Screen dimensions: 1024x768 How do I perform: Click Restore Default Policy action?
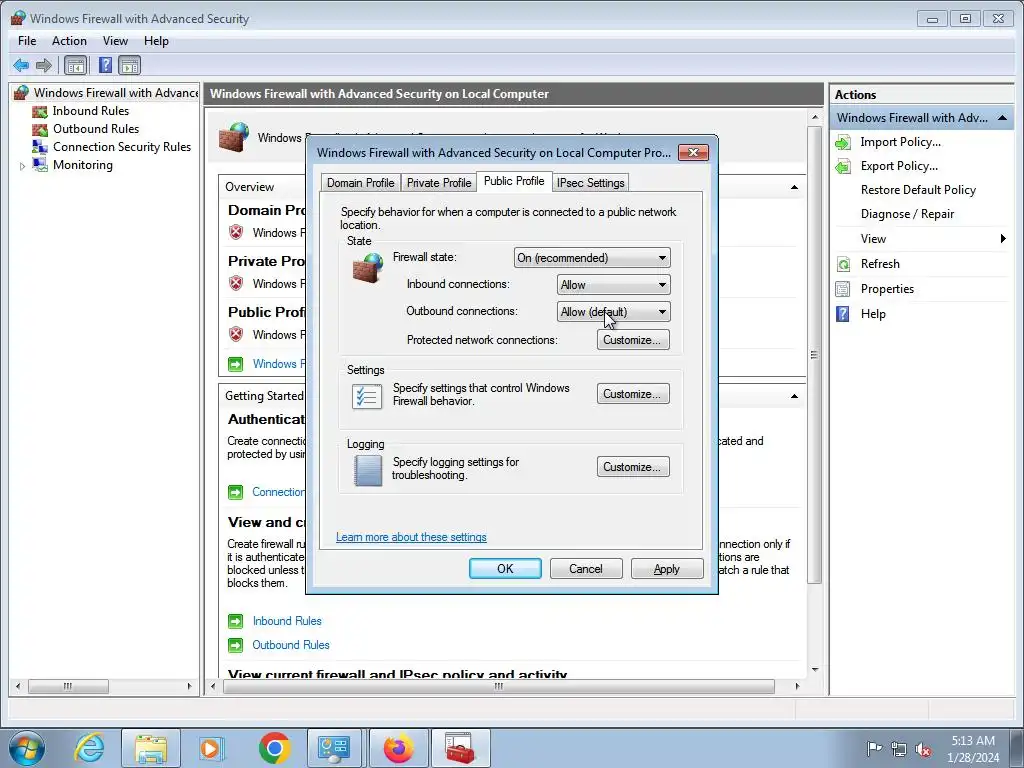coord(918,190)
